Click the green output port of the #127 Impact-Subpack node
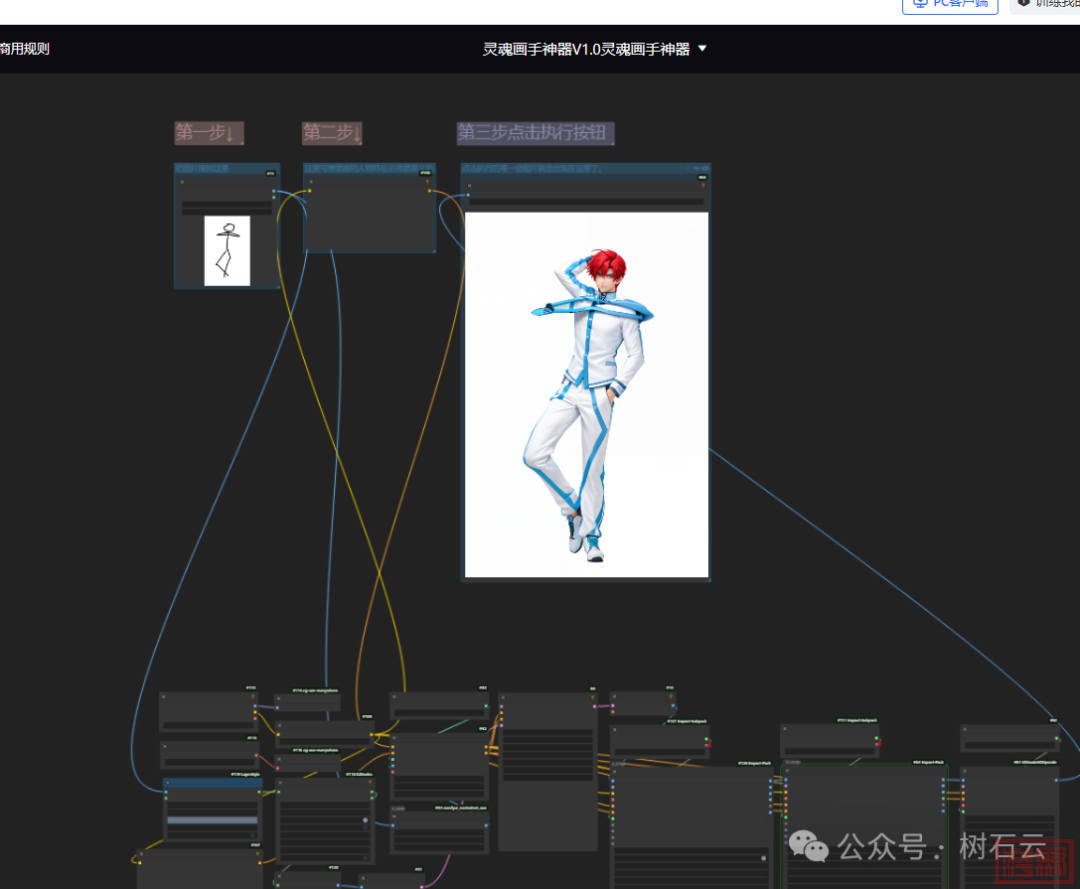 (706, 739)
